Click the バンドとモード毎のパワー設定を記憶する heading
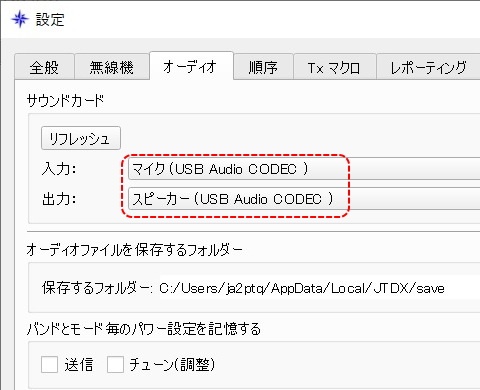Viewport: 480px width, 390px height. tap(144, 328)
